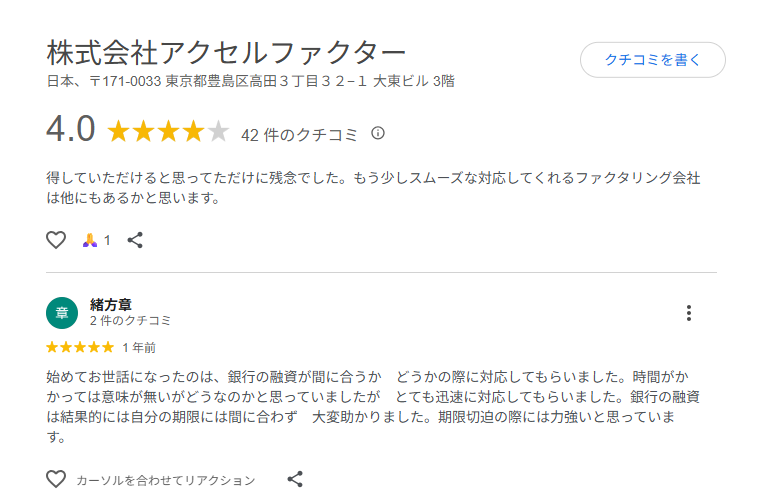The height and width of the screenshot is (497, 763).
Task: Click the クチコミを書く button
Action: pos(652,60)
